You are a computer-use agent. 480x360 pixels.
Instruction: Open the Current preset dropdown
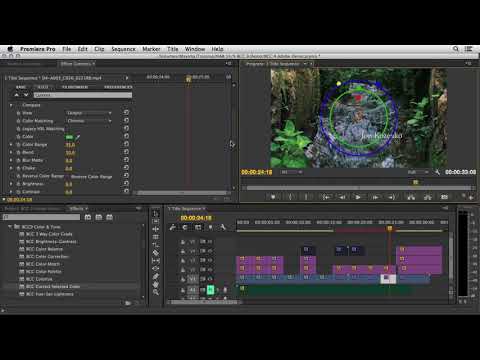(x=83, y=95)
